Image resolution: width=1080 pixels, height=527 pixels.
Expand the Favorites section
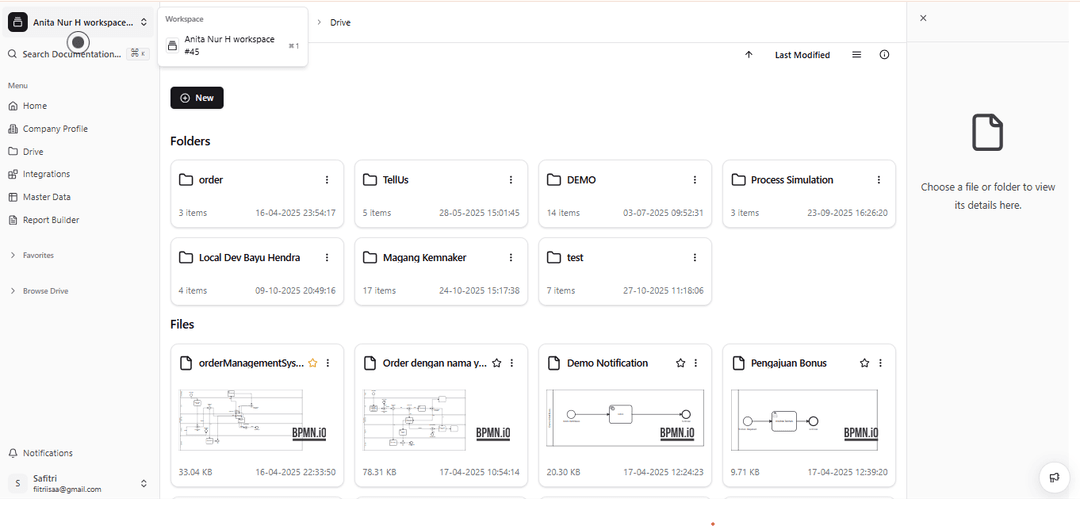point(32,255)
